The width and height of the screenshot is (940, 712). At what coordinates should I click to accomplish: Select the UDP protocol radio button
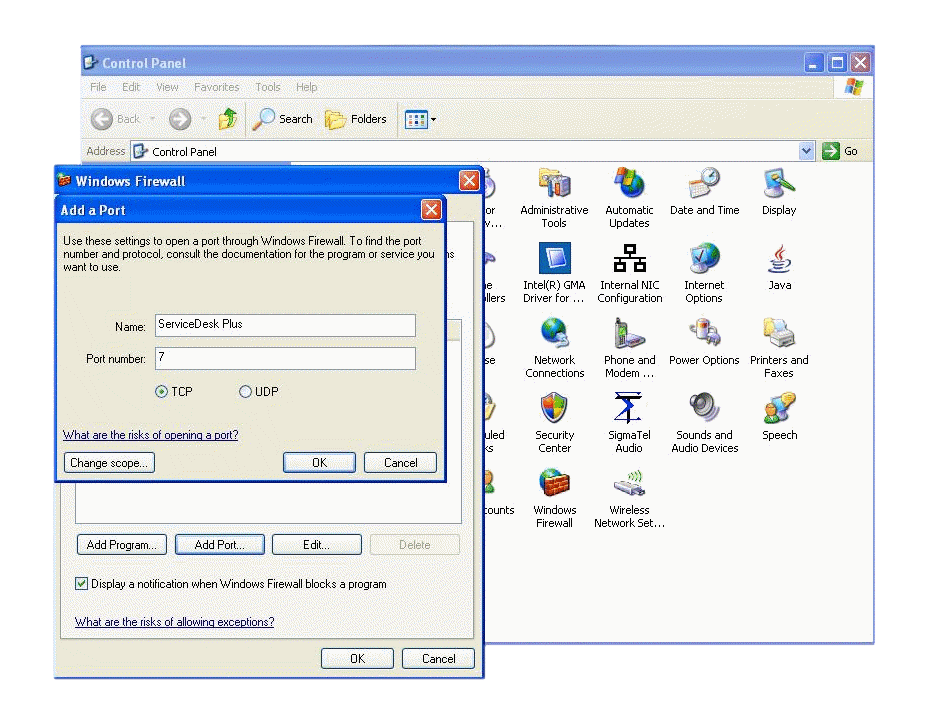(x=245, y=391)
